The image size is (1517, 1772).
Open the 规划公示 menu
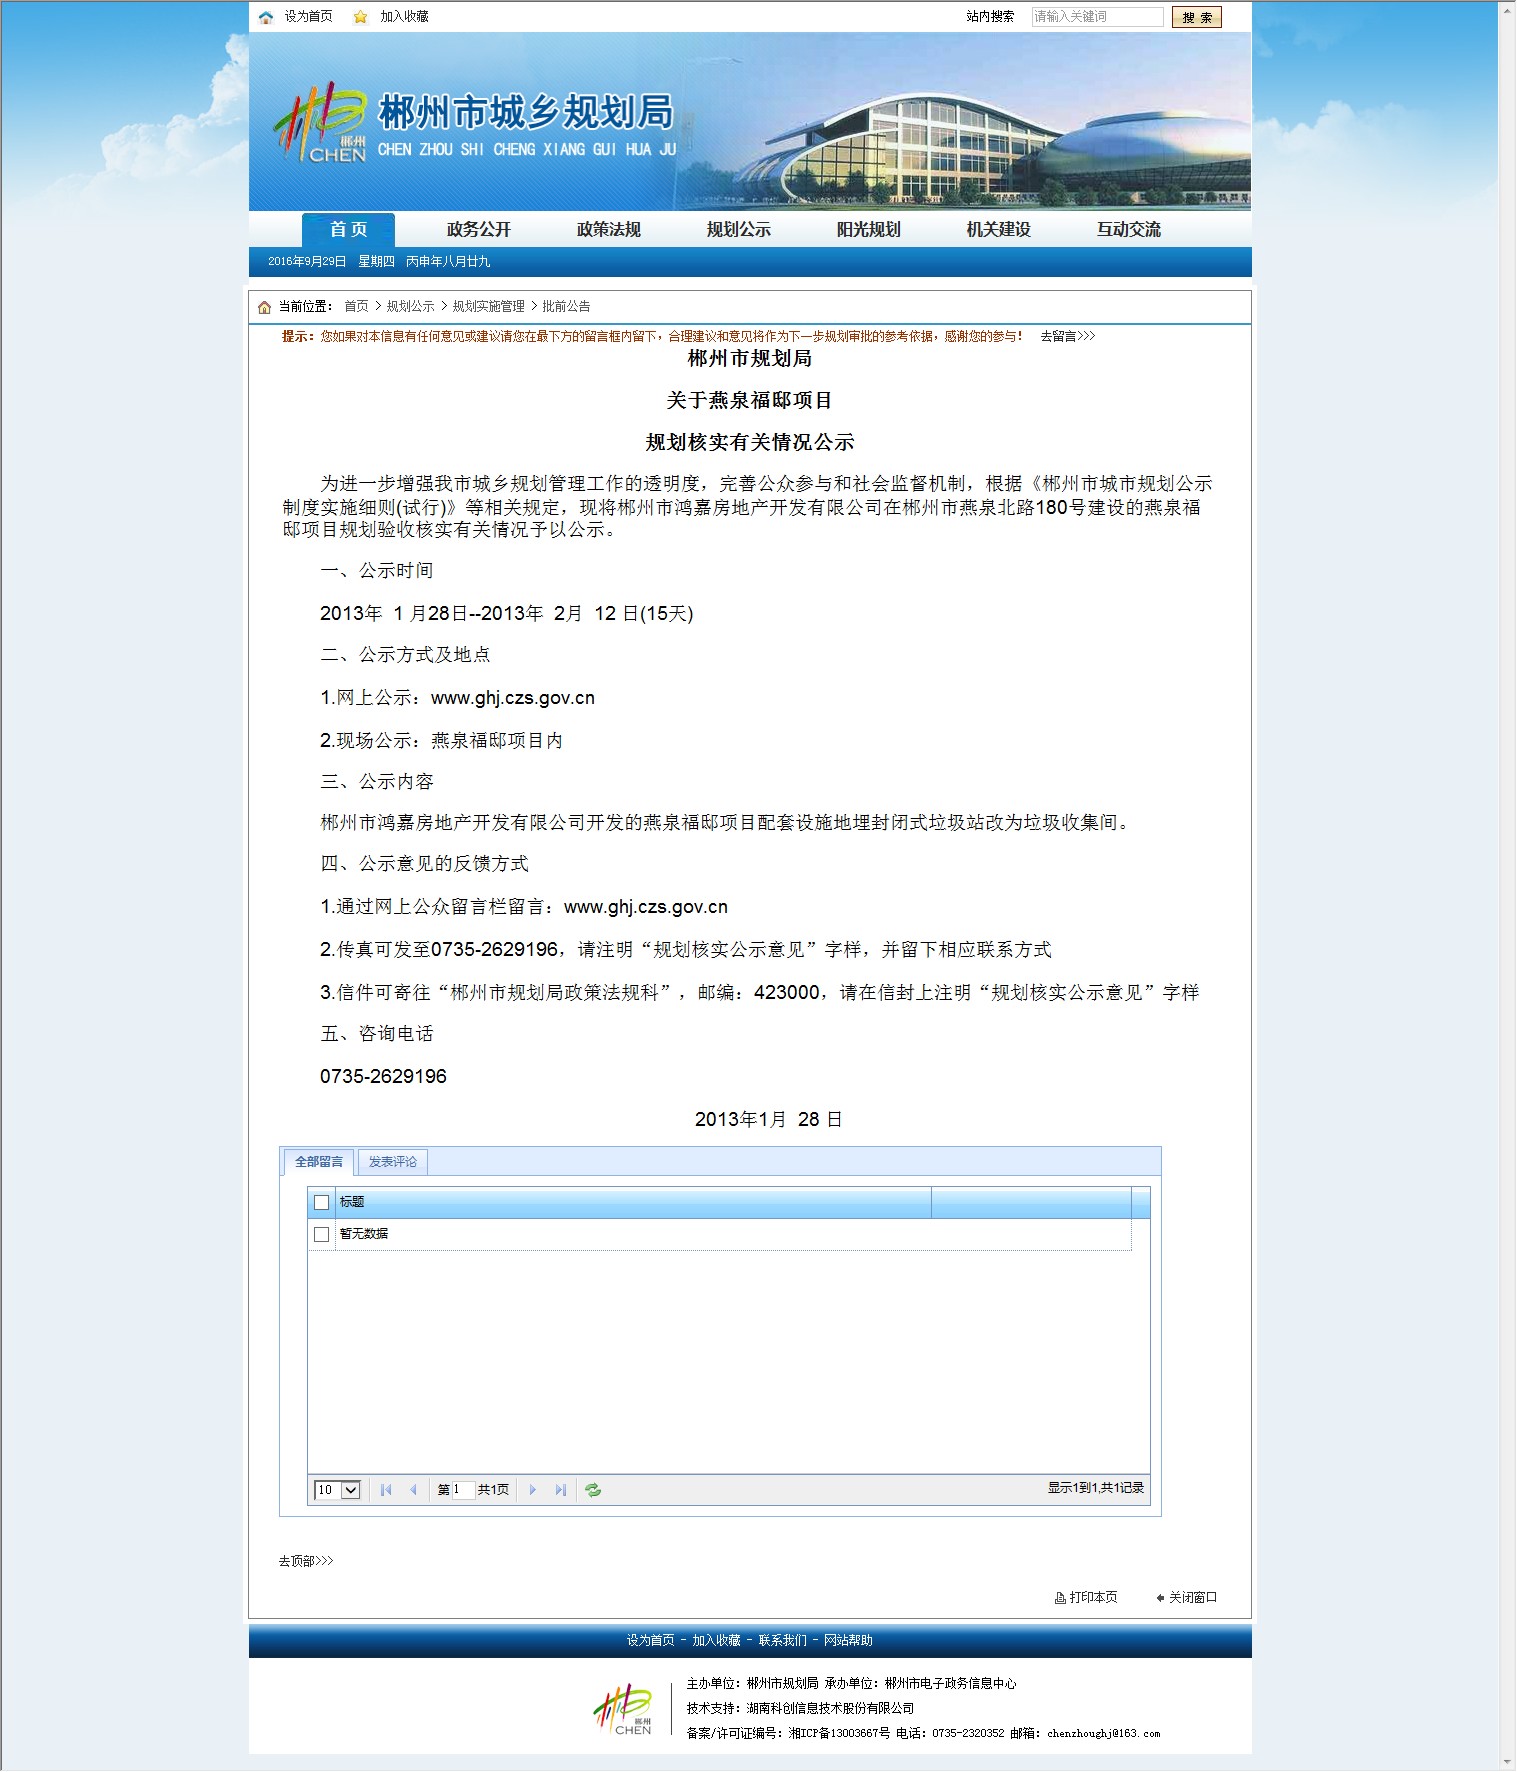point(739,230)
